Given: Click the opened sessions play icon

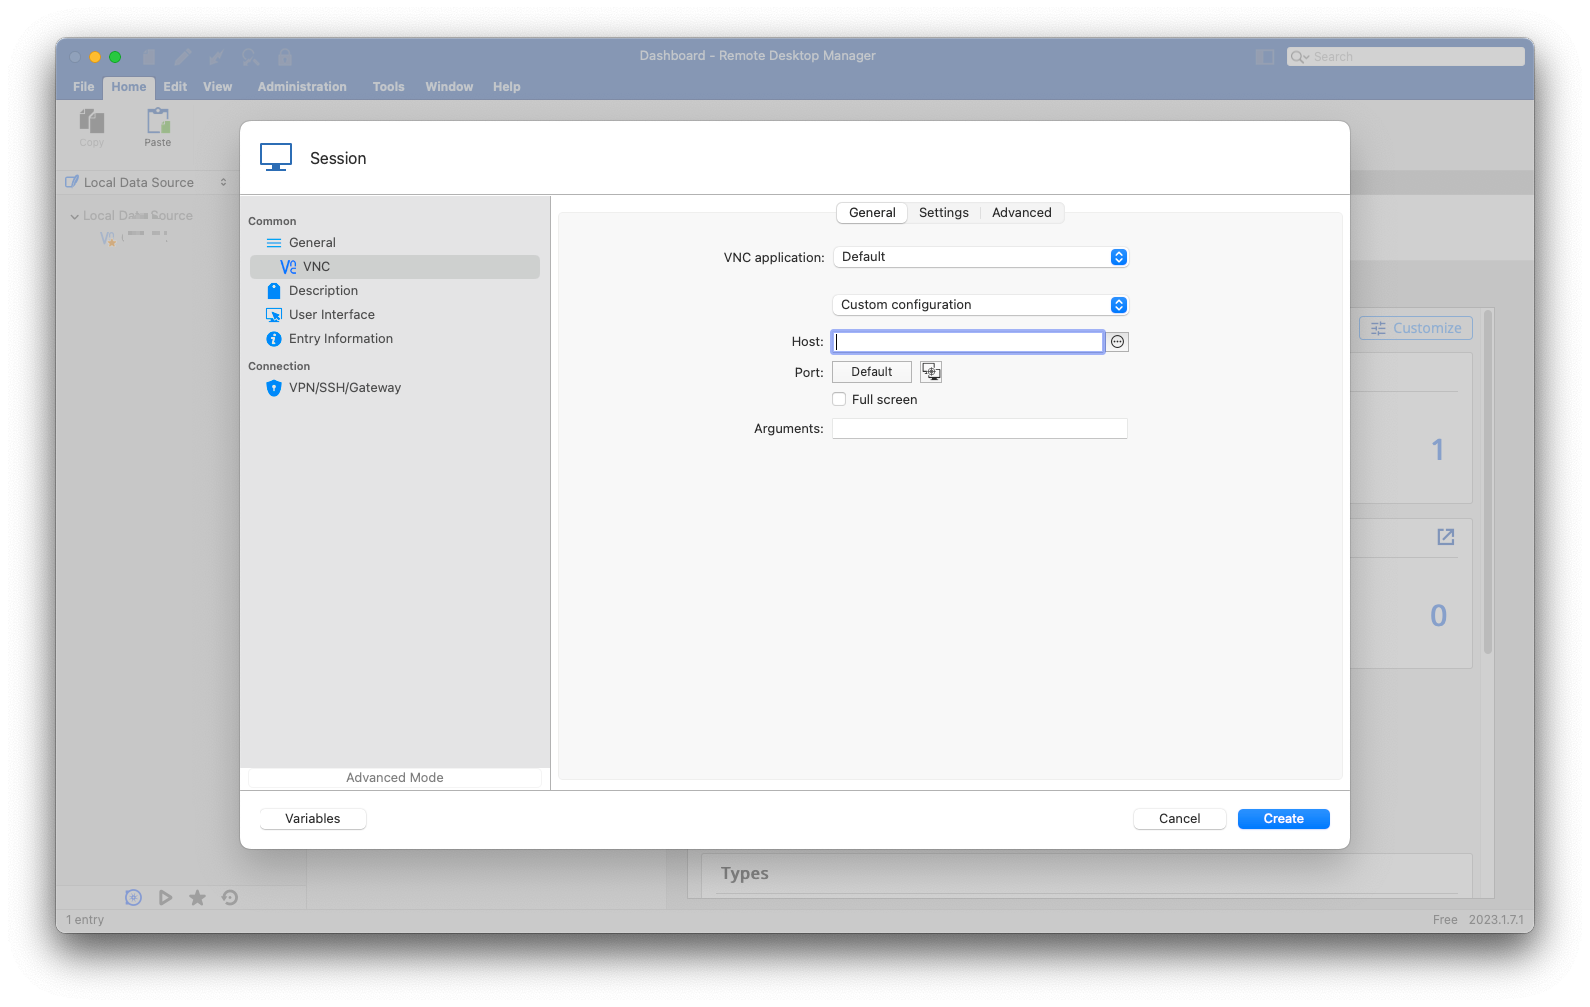Looking at the screenshot, I should coord(165,898).
